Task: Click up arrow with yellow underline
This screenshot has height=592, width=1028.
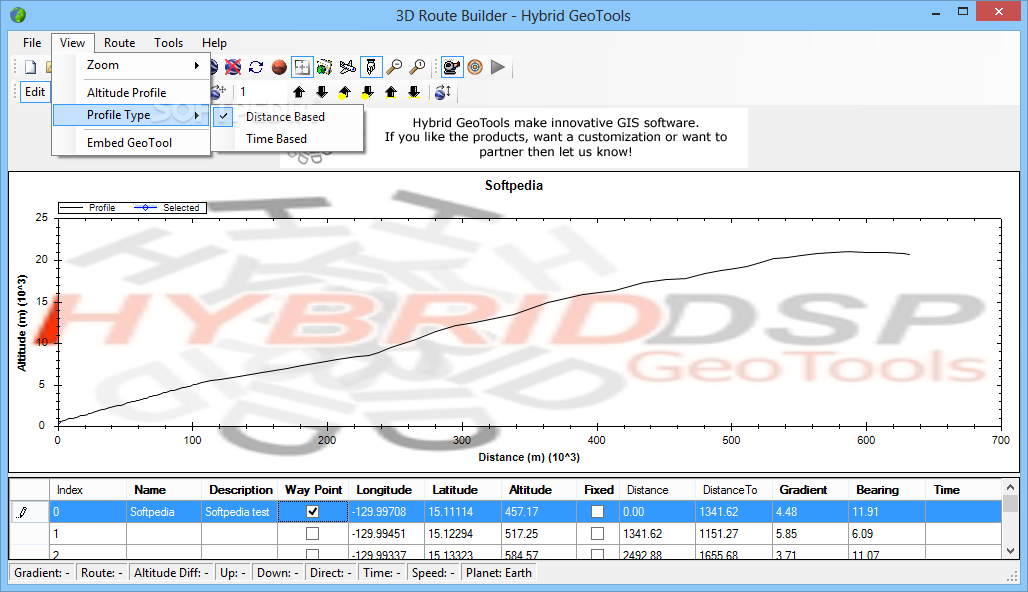Action: [391, 92]
